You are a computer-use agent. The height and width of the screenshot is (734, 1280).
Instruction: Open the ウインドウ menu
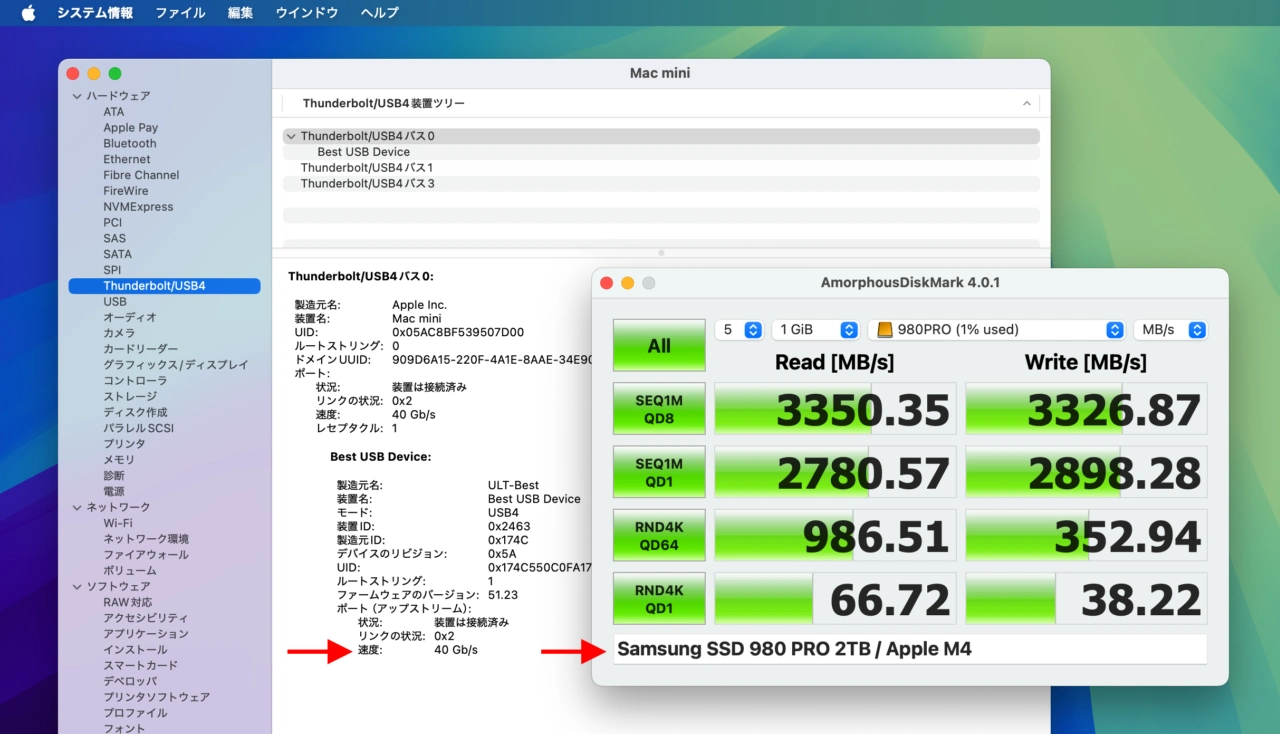pyautogui.click(x=306, y=12)
